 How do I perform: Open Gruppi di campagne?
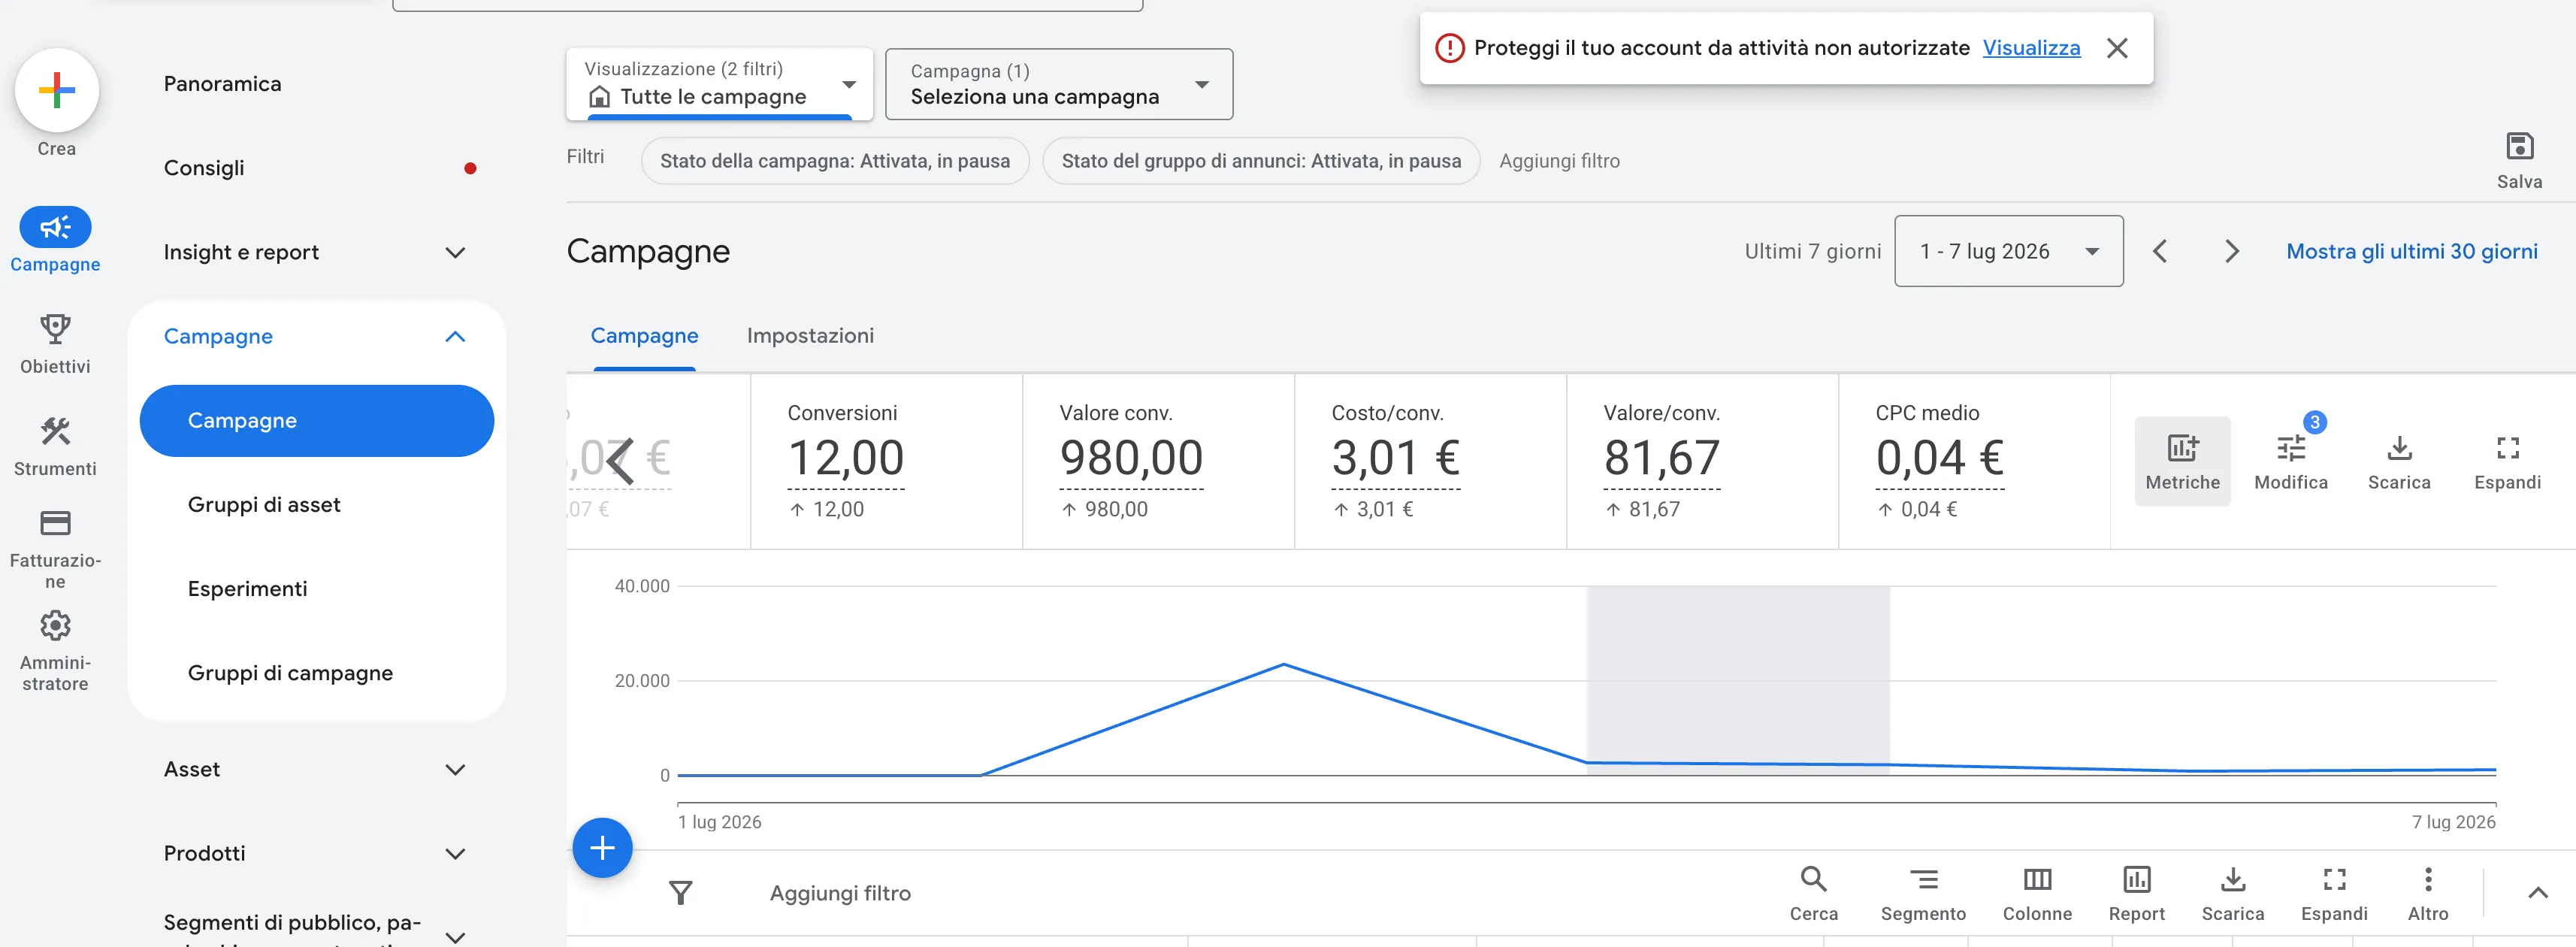290,672
